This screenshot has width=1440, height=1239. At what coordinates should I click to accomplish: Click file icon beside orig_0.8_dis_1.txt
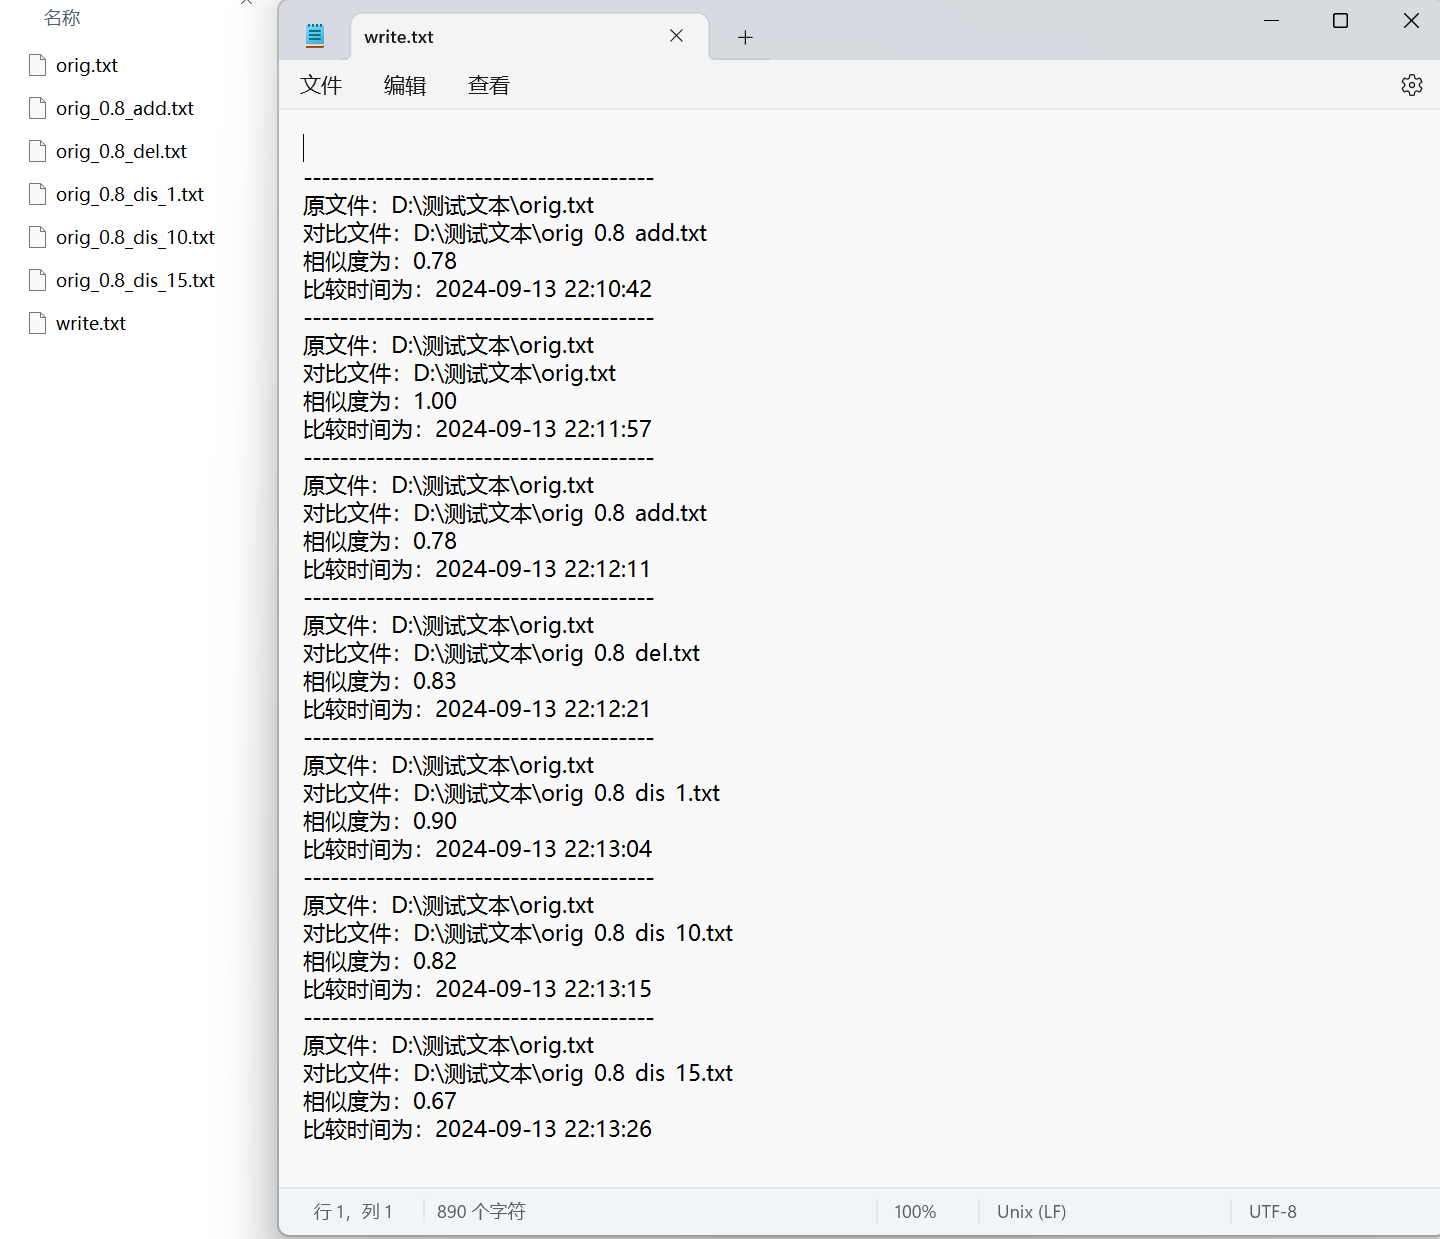tap(38, 194)
